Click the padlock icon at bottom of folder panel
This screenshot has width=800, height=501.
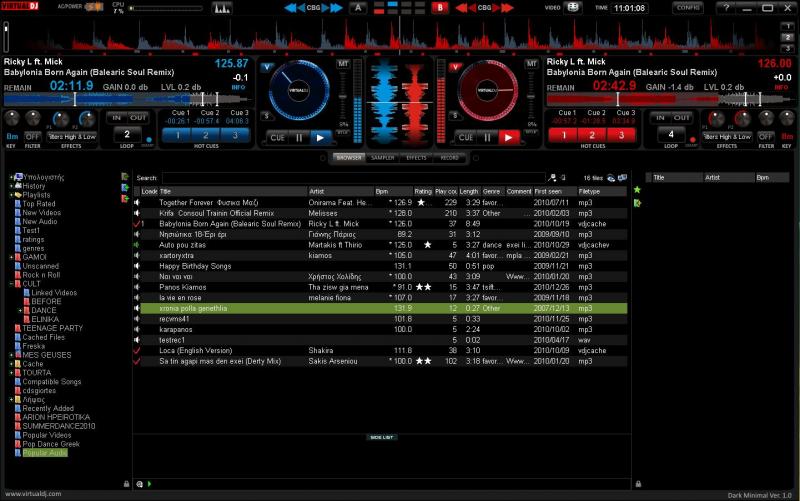pos(126,484)
